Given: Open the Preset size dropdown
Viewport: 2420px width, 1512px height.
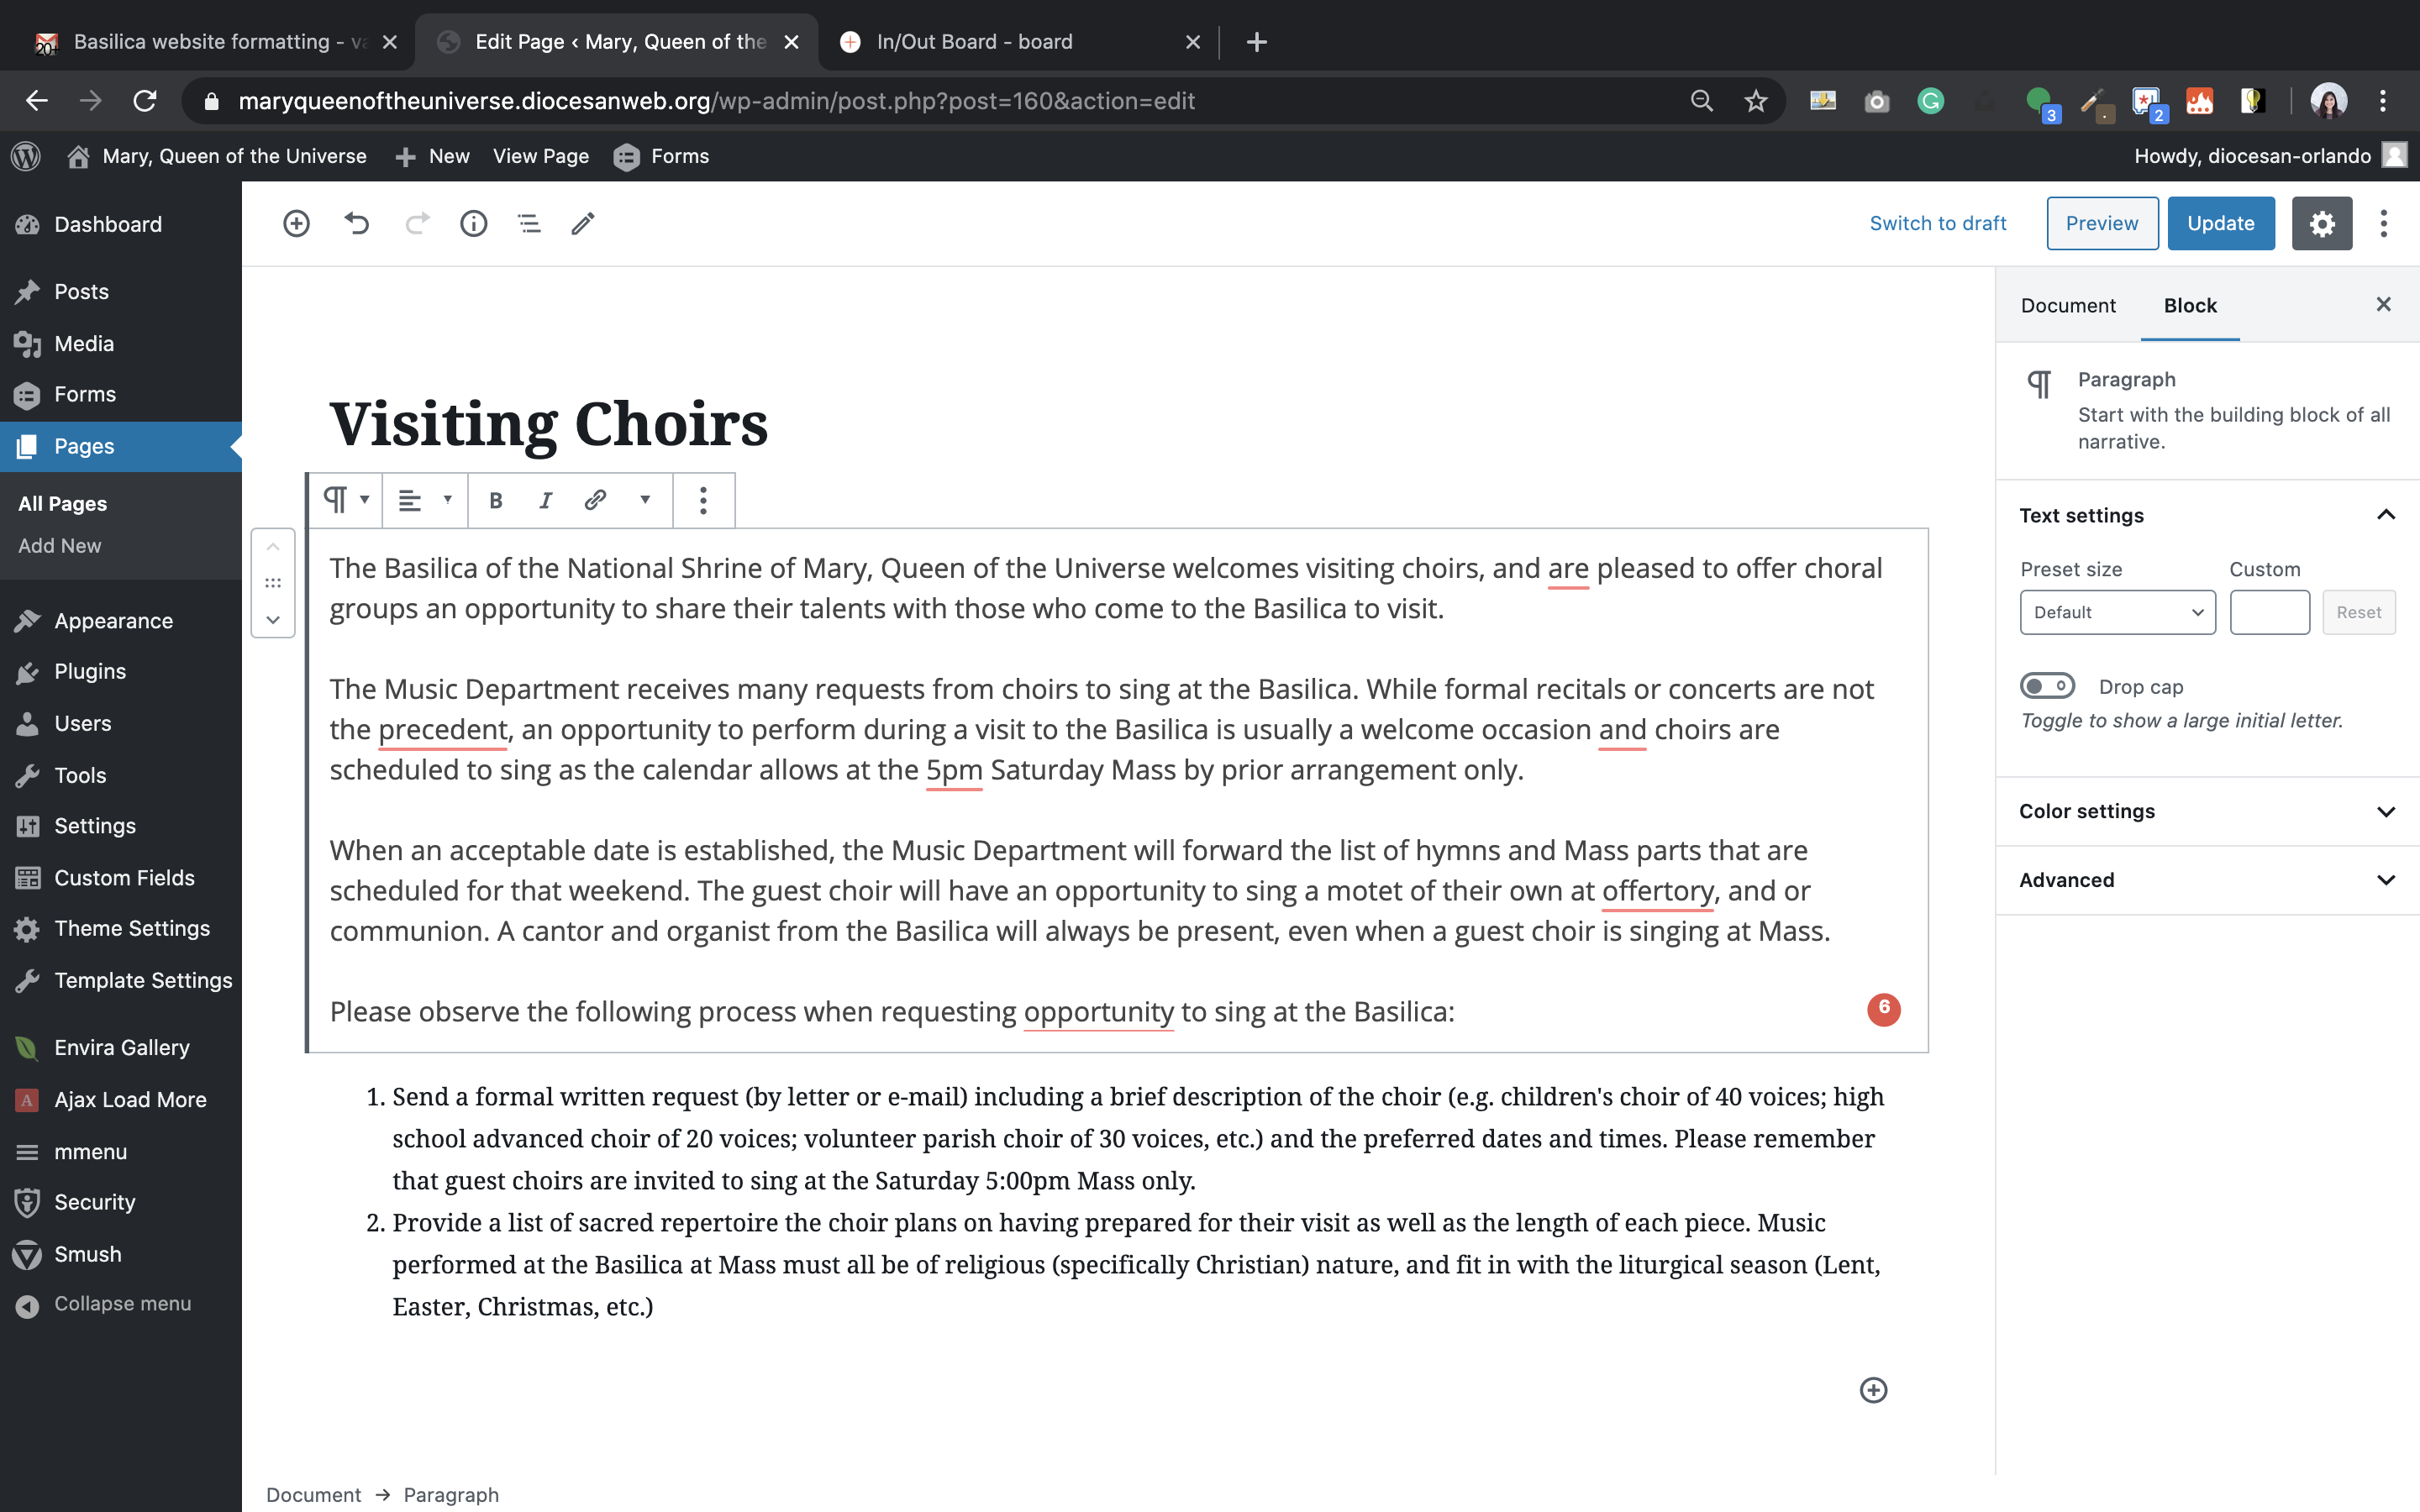Looking at the screenshot, I should coord(2117,612).
